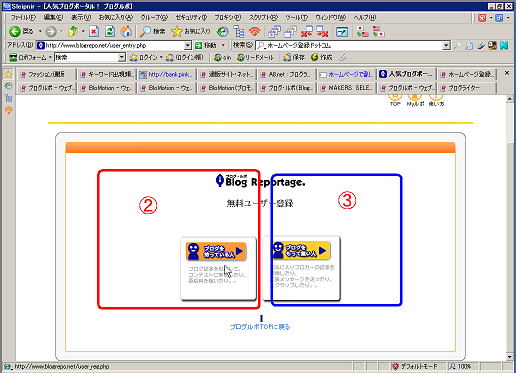Expand the address bar URL dropdown
The width and height of the screenshot is (516, 373).
pos(188,45)
